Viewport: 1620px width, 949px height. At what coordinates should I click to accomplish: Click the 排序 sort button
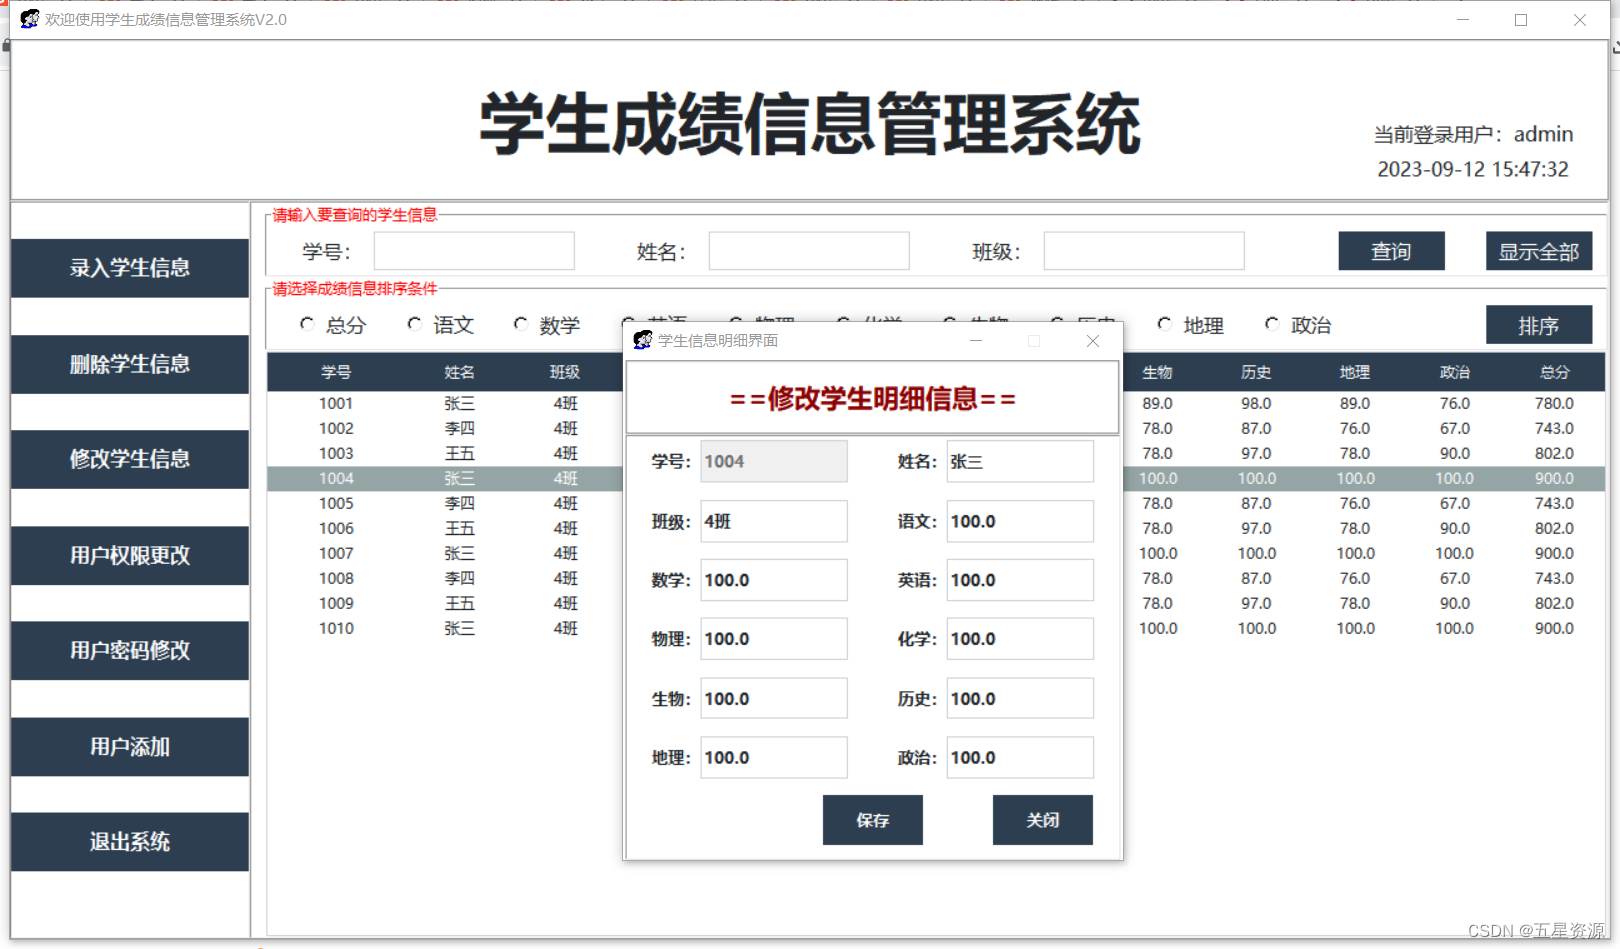tap(1539, 324)
